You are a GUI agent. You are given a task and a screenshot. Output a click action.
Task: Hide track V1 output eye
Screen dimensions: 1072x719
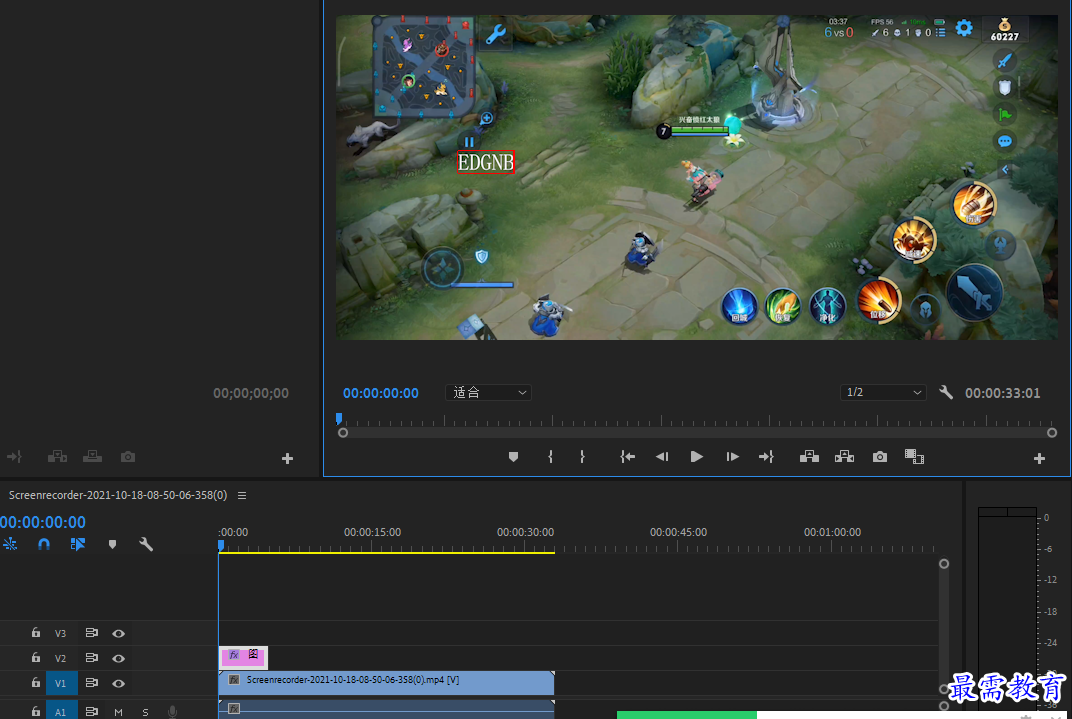(x=118, y=683)
